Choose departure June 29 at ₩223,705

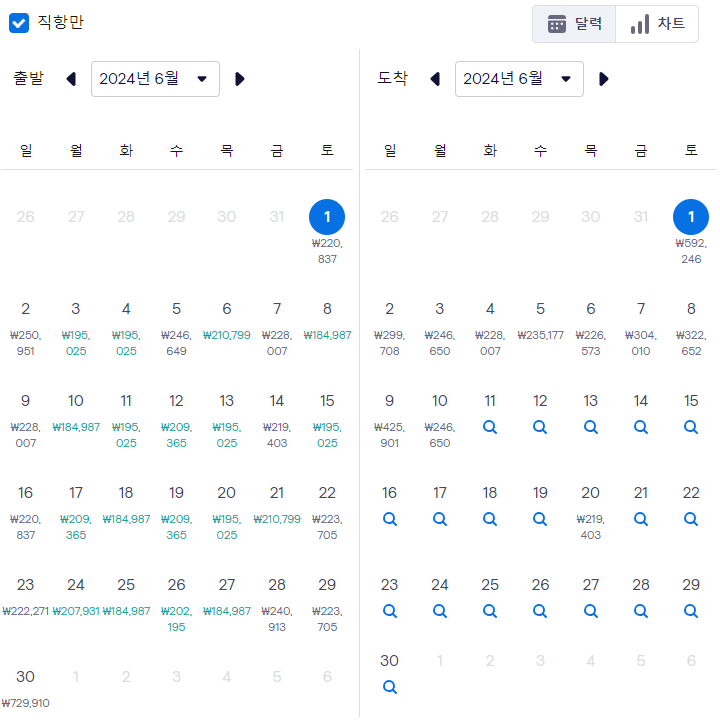pos(327,605)
